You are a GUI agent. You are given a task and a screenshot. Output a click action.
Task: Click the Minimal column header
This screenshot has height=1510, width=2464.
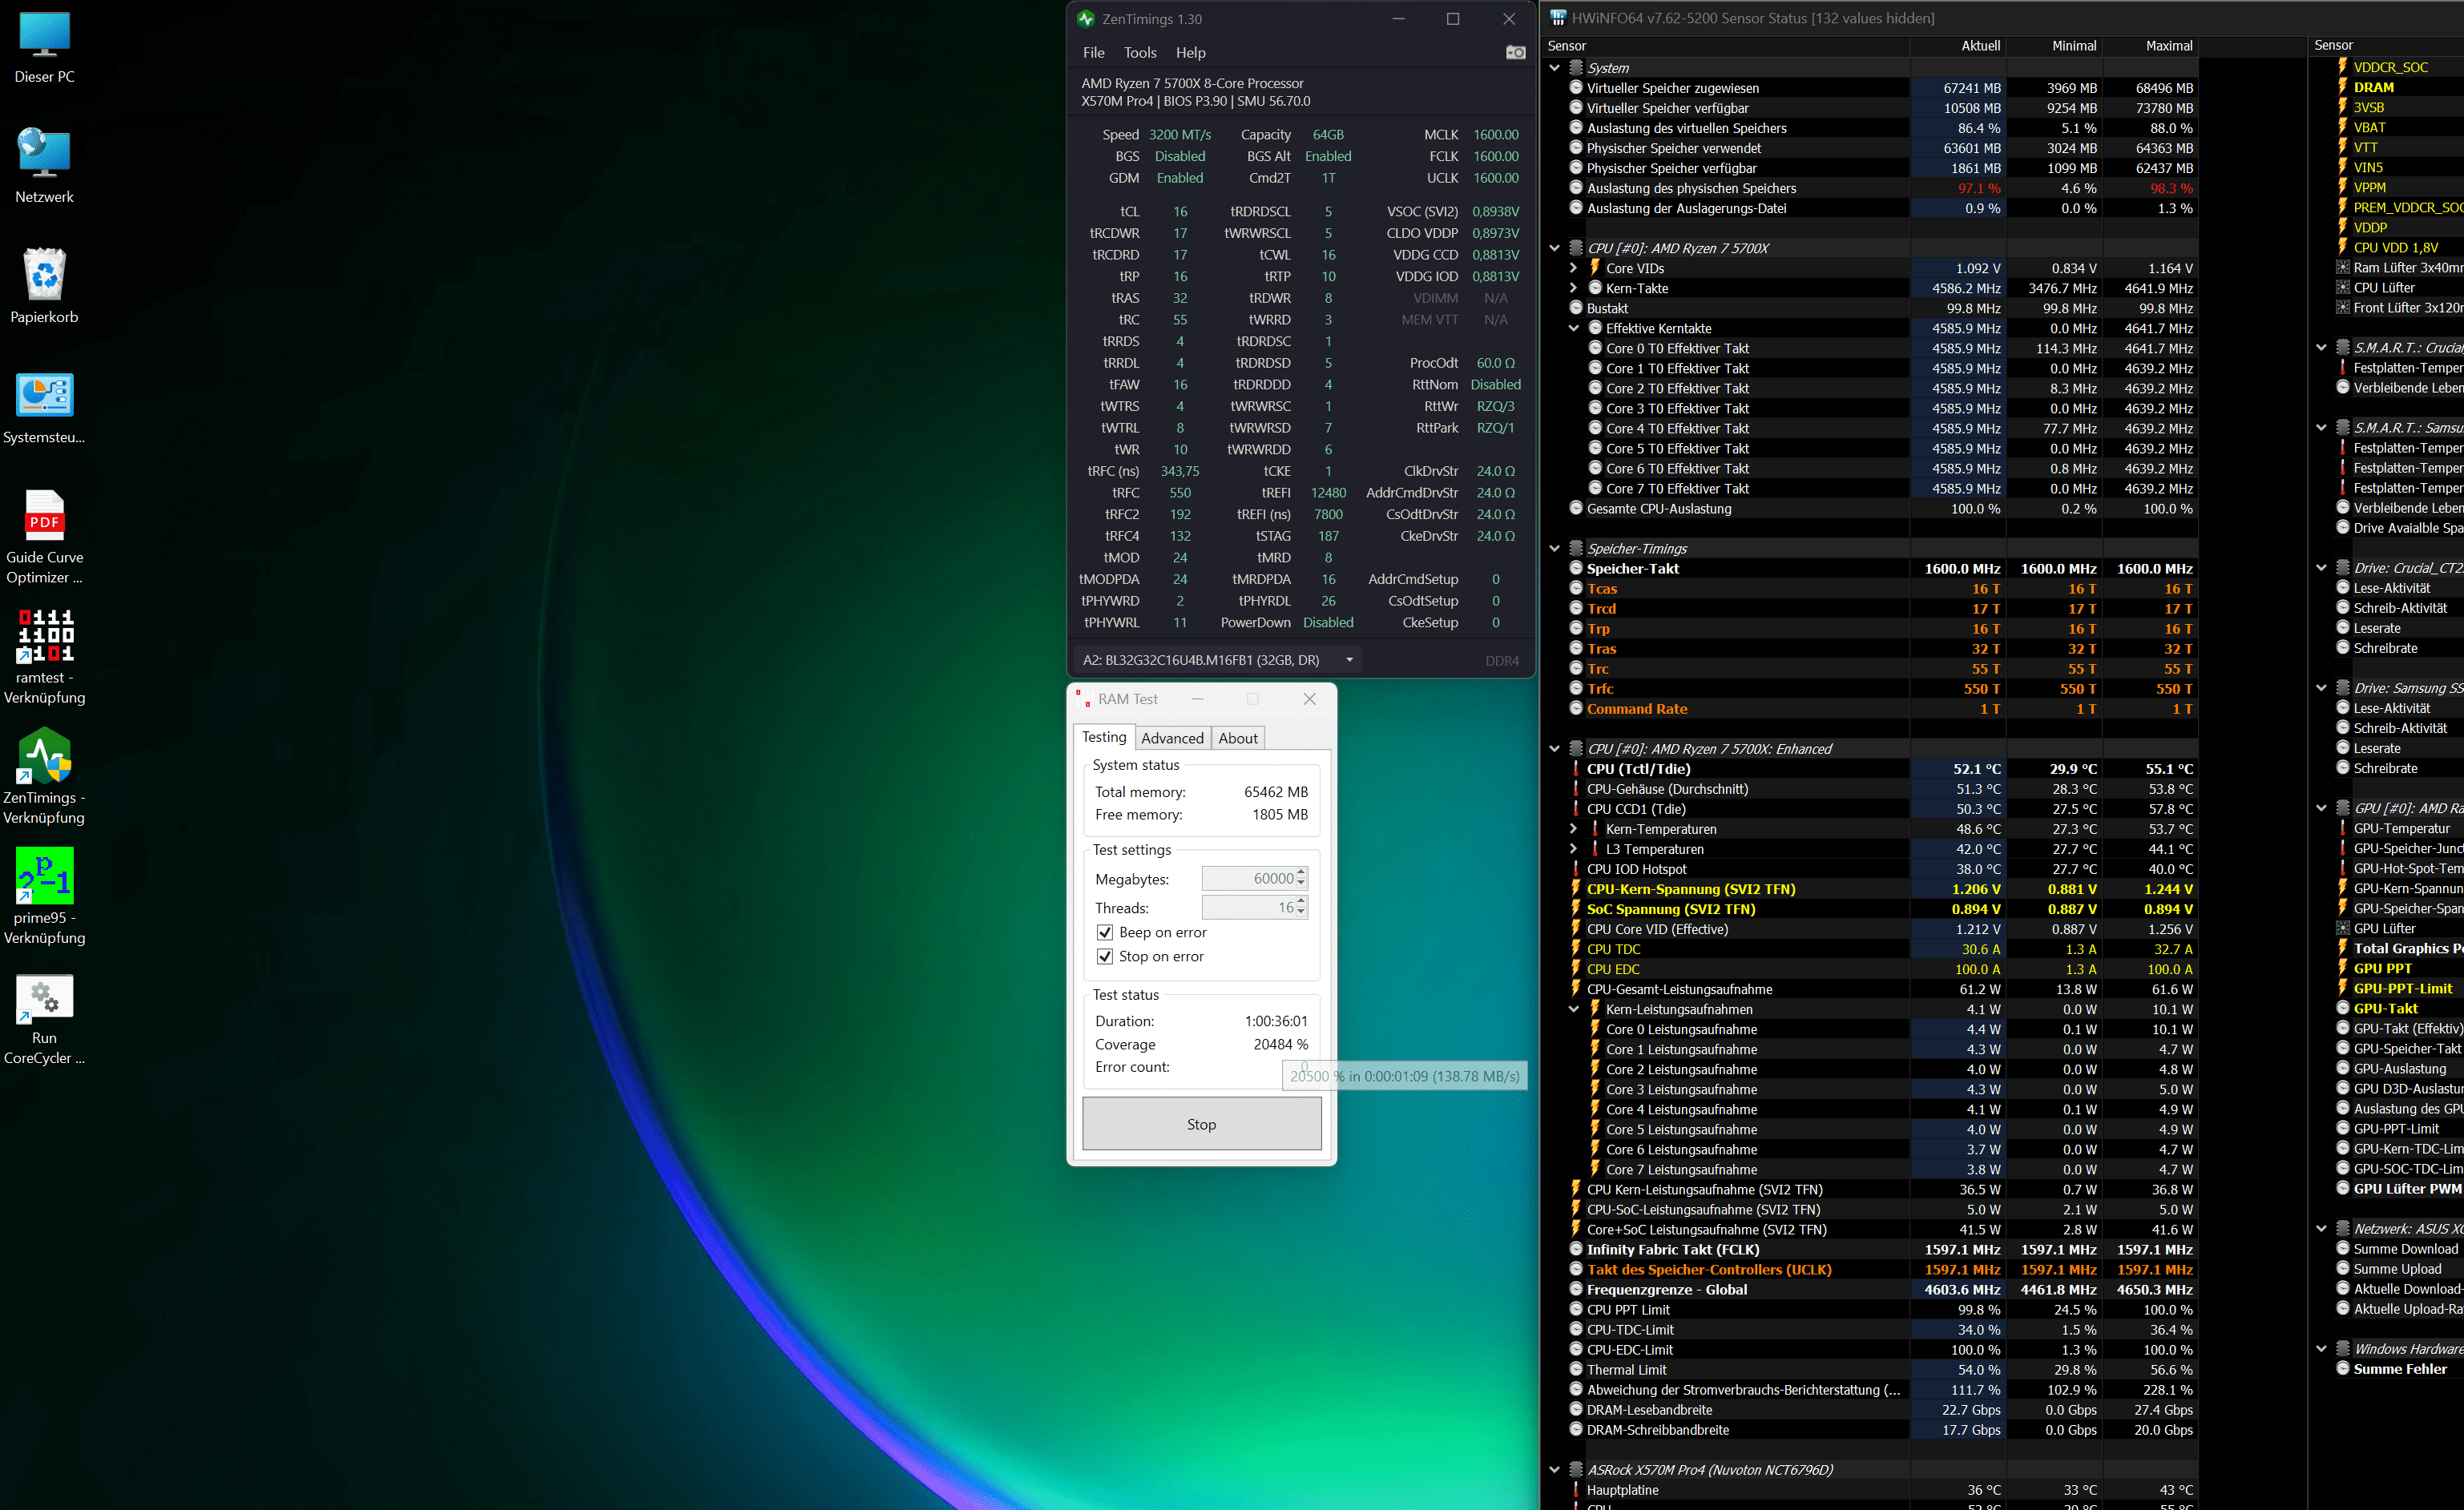[2054, 46]
